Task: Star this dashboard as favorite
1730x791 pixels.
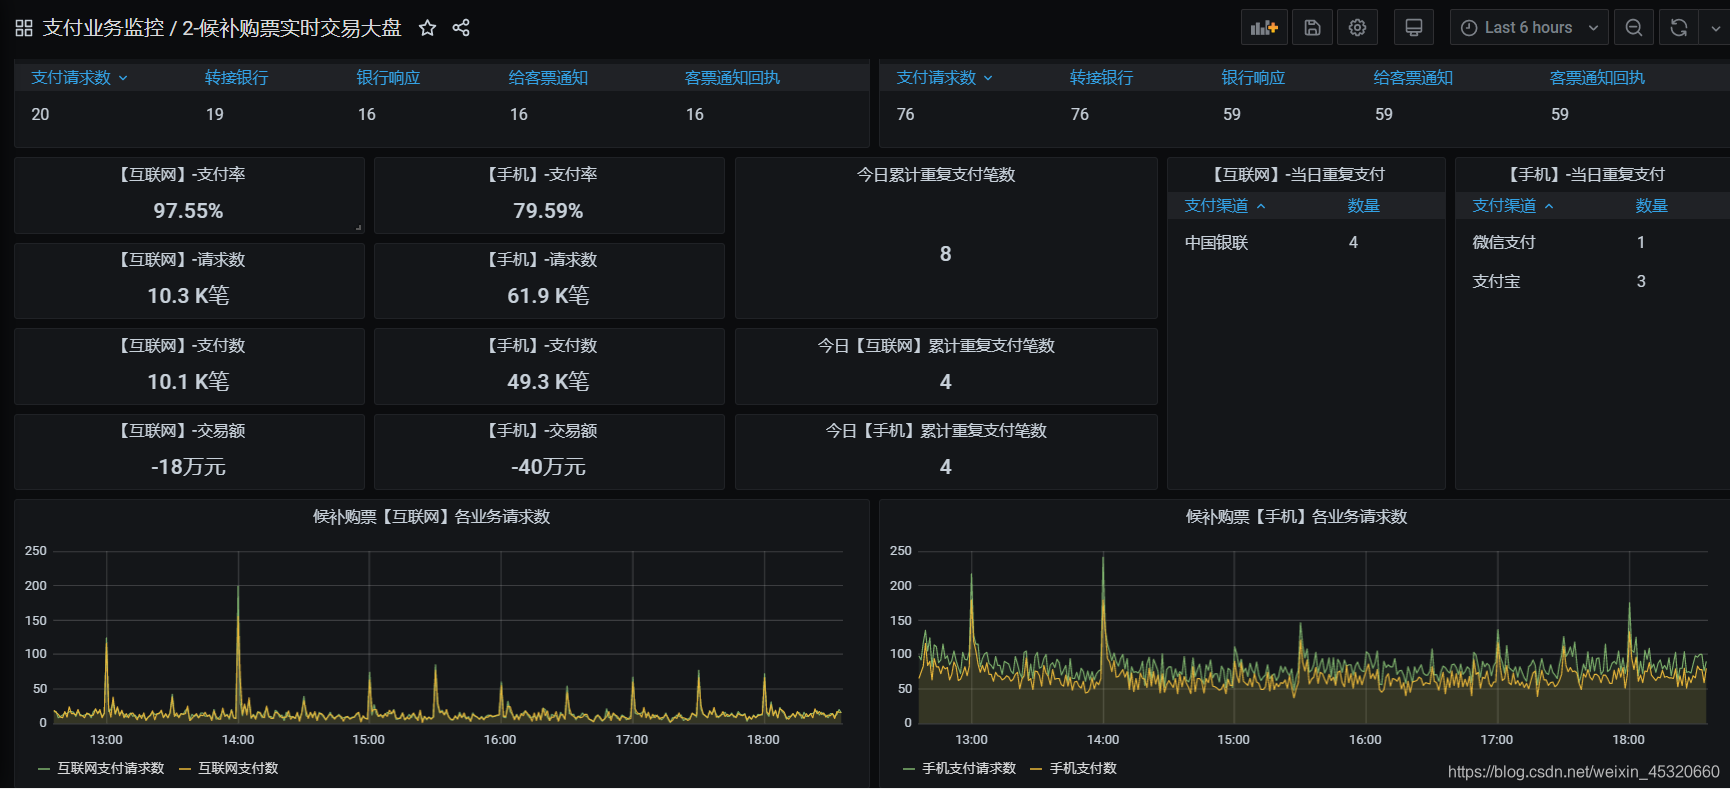Action: (427, 28)
